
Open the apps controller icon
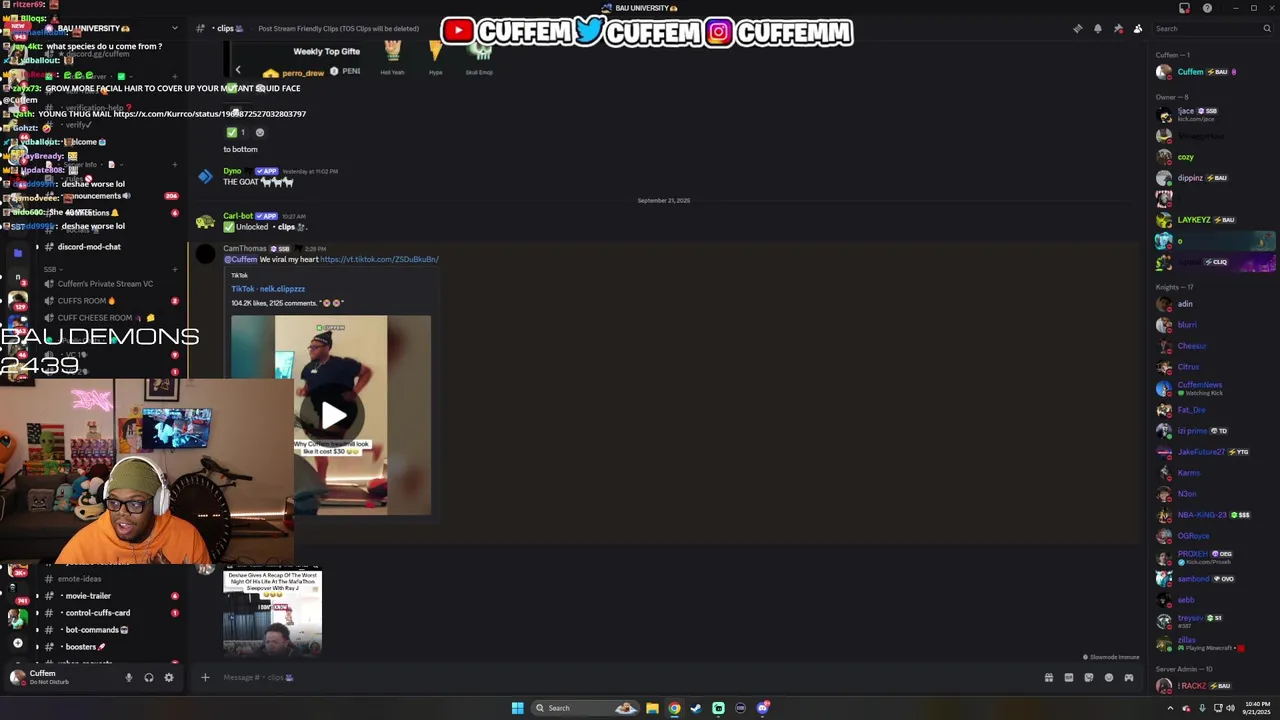point(1129,678)
